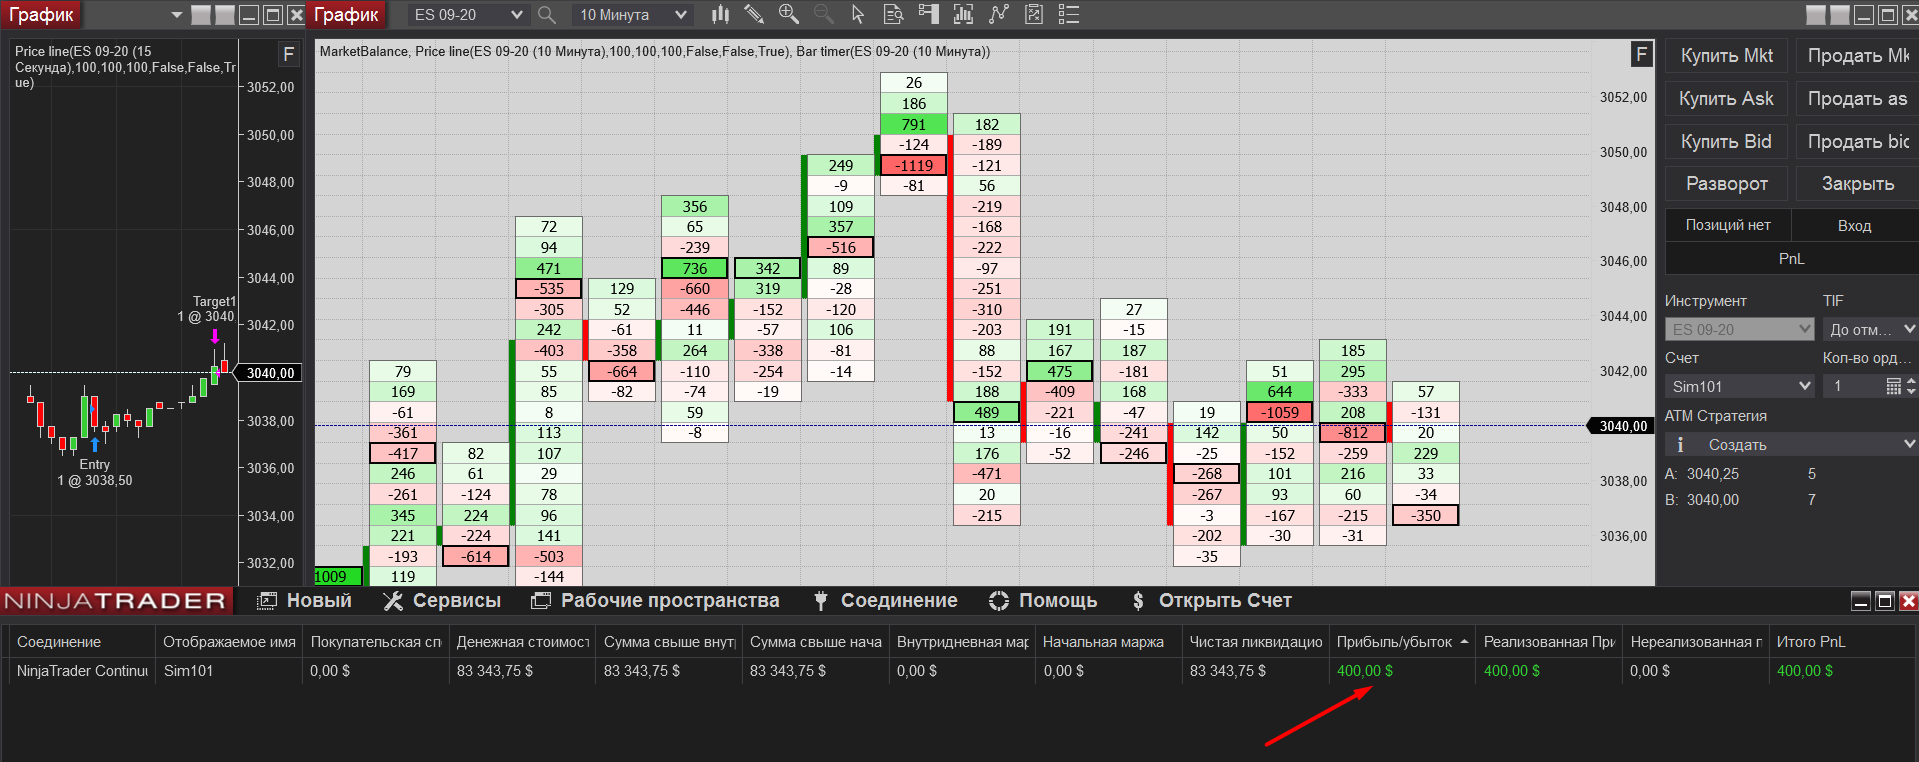The width and height of the screenshot is (1919, 762).
Task: Open the data box icon
Action: 893,14
